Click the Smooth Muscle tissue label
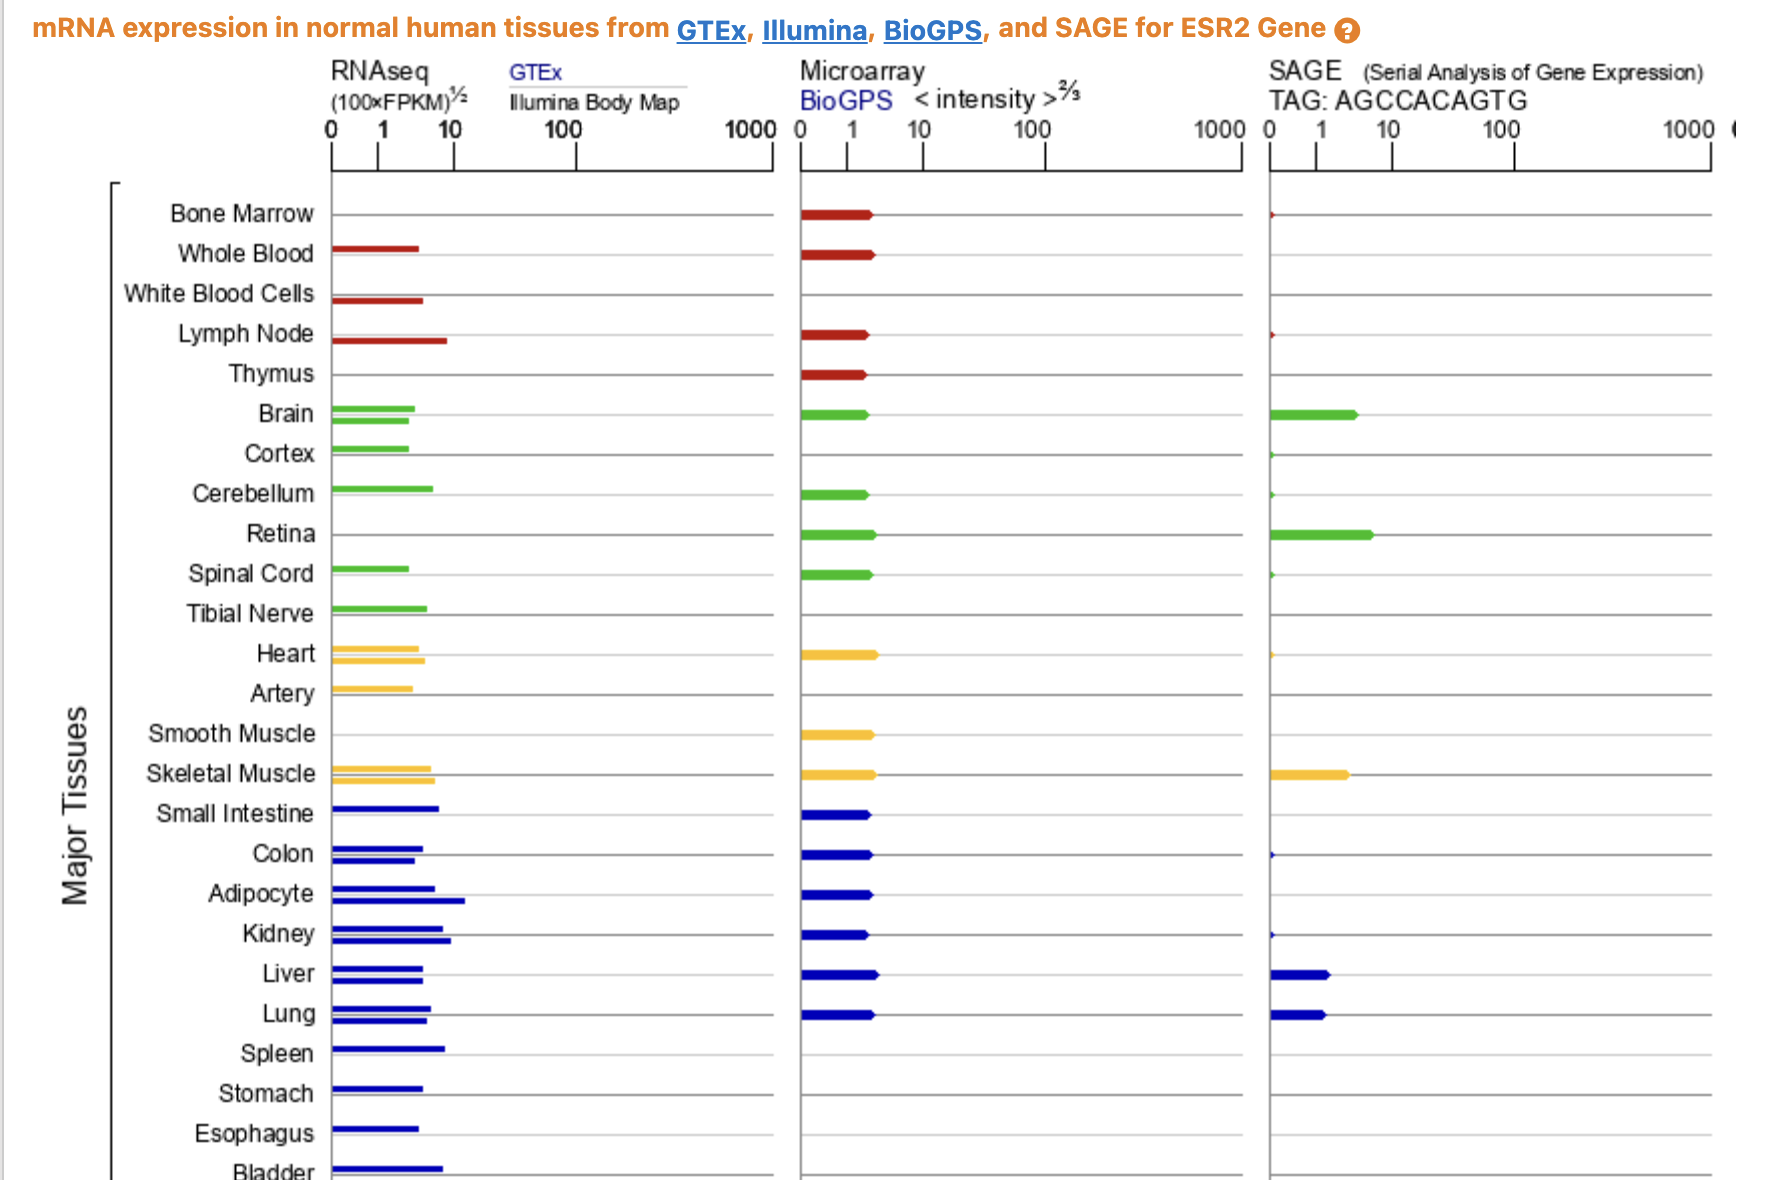The image size is (1774, 1180). (232, 734)
